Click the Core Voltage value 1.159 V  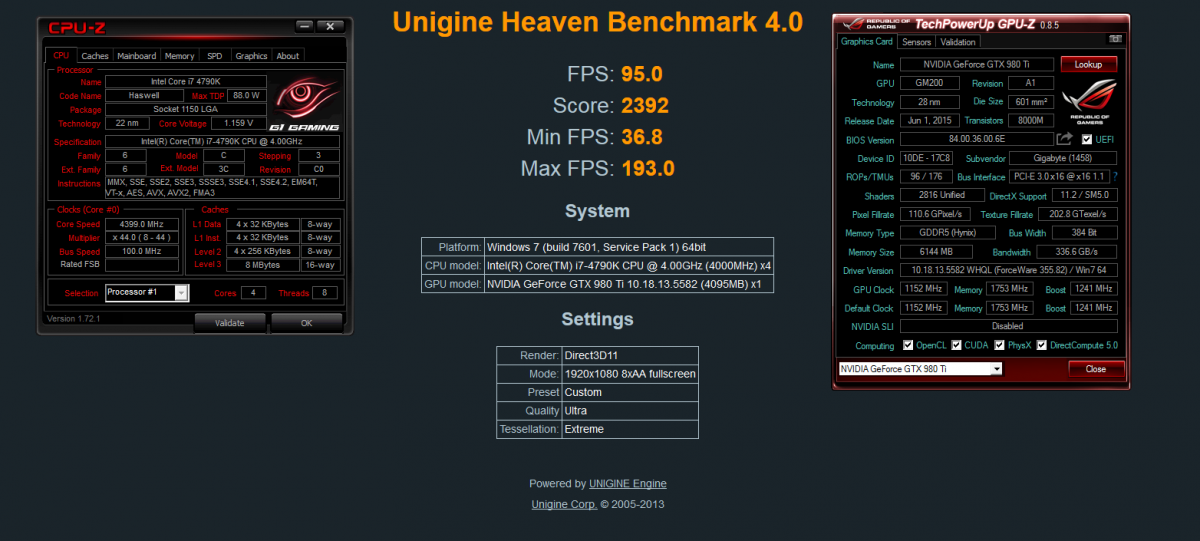pos(239,124)
